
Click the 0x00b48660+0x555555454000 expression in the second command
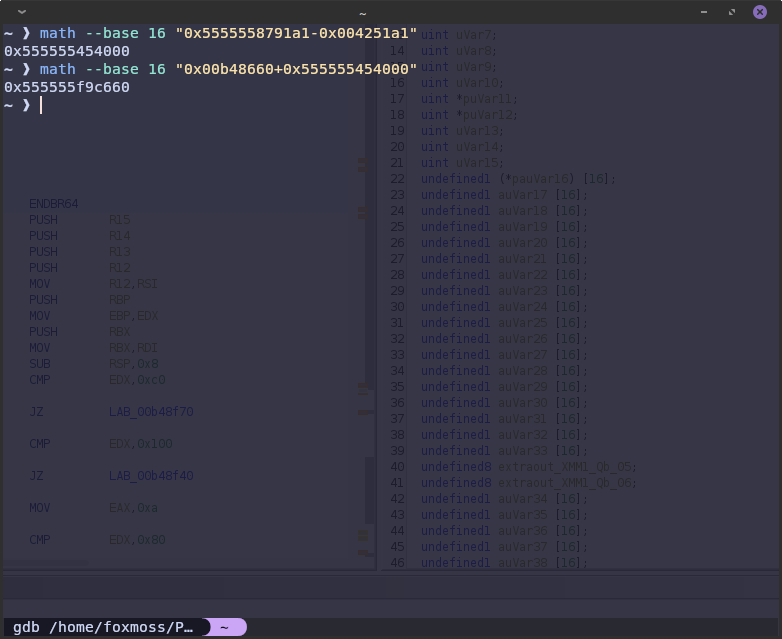pyautogui.click(x=296, y=69)
